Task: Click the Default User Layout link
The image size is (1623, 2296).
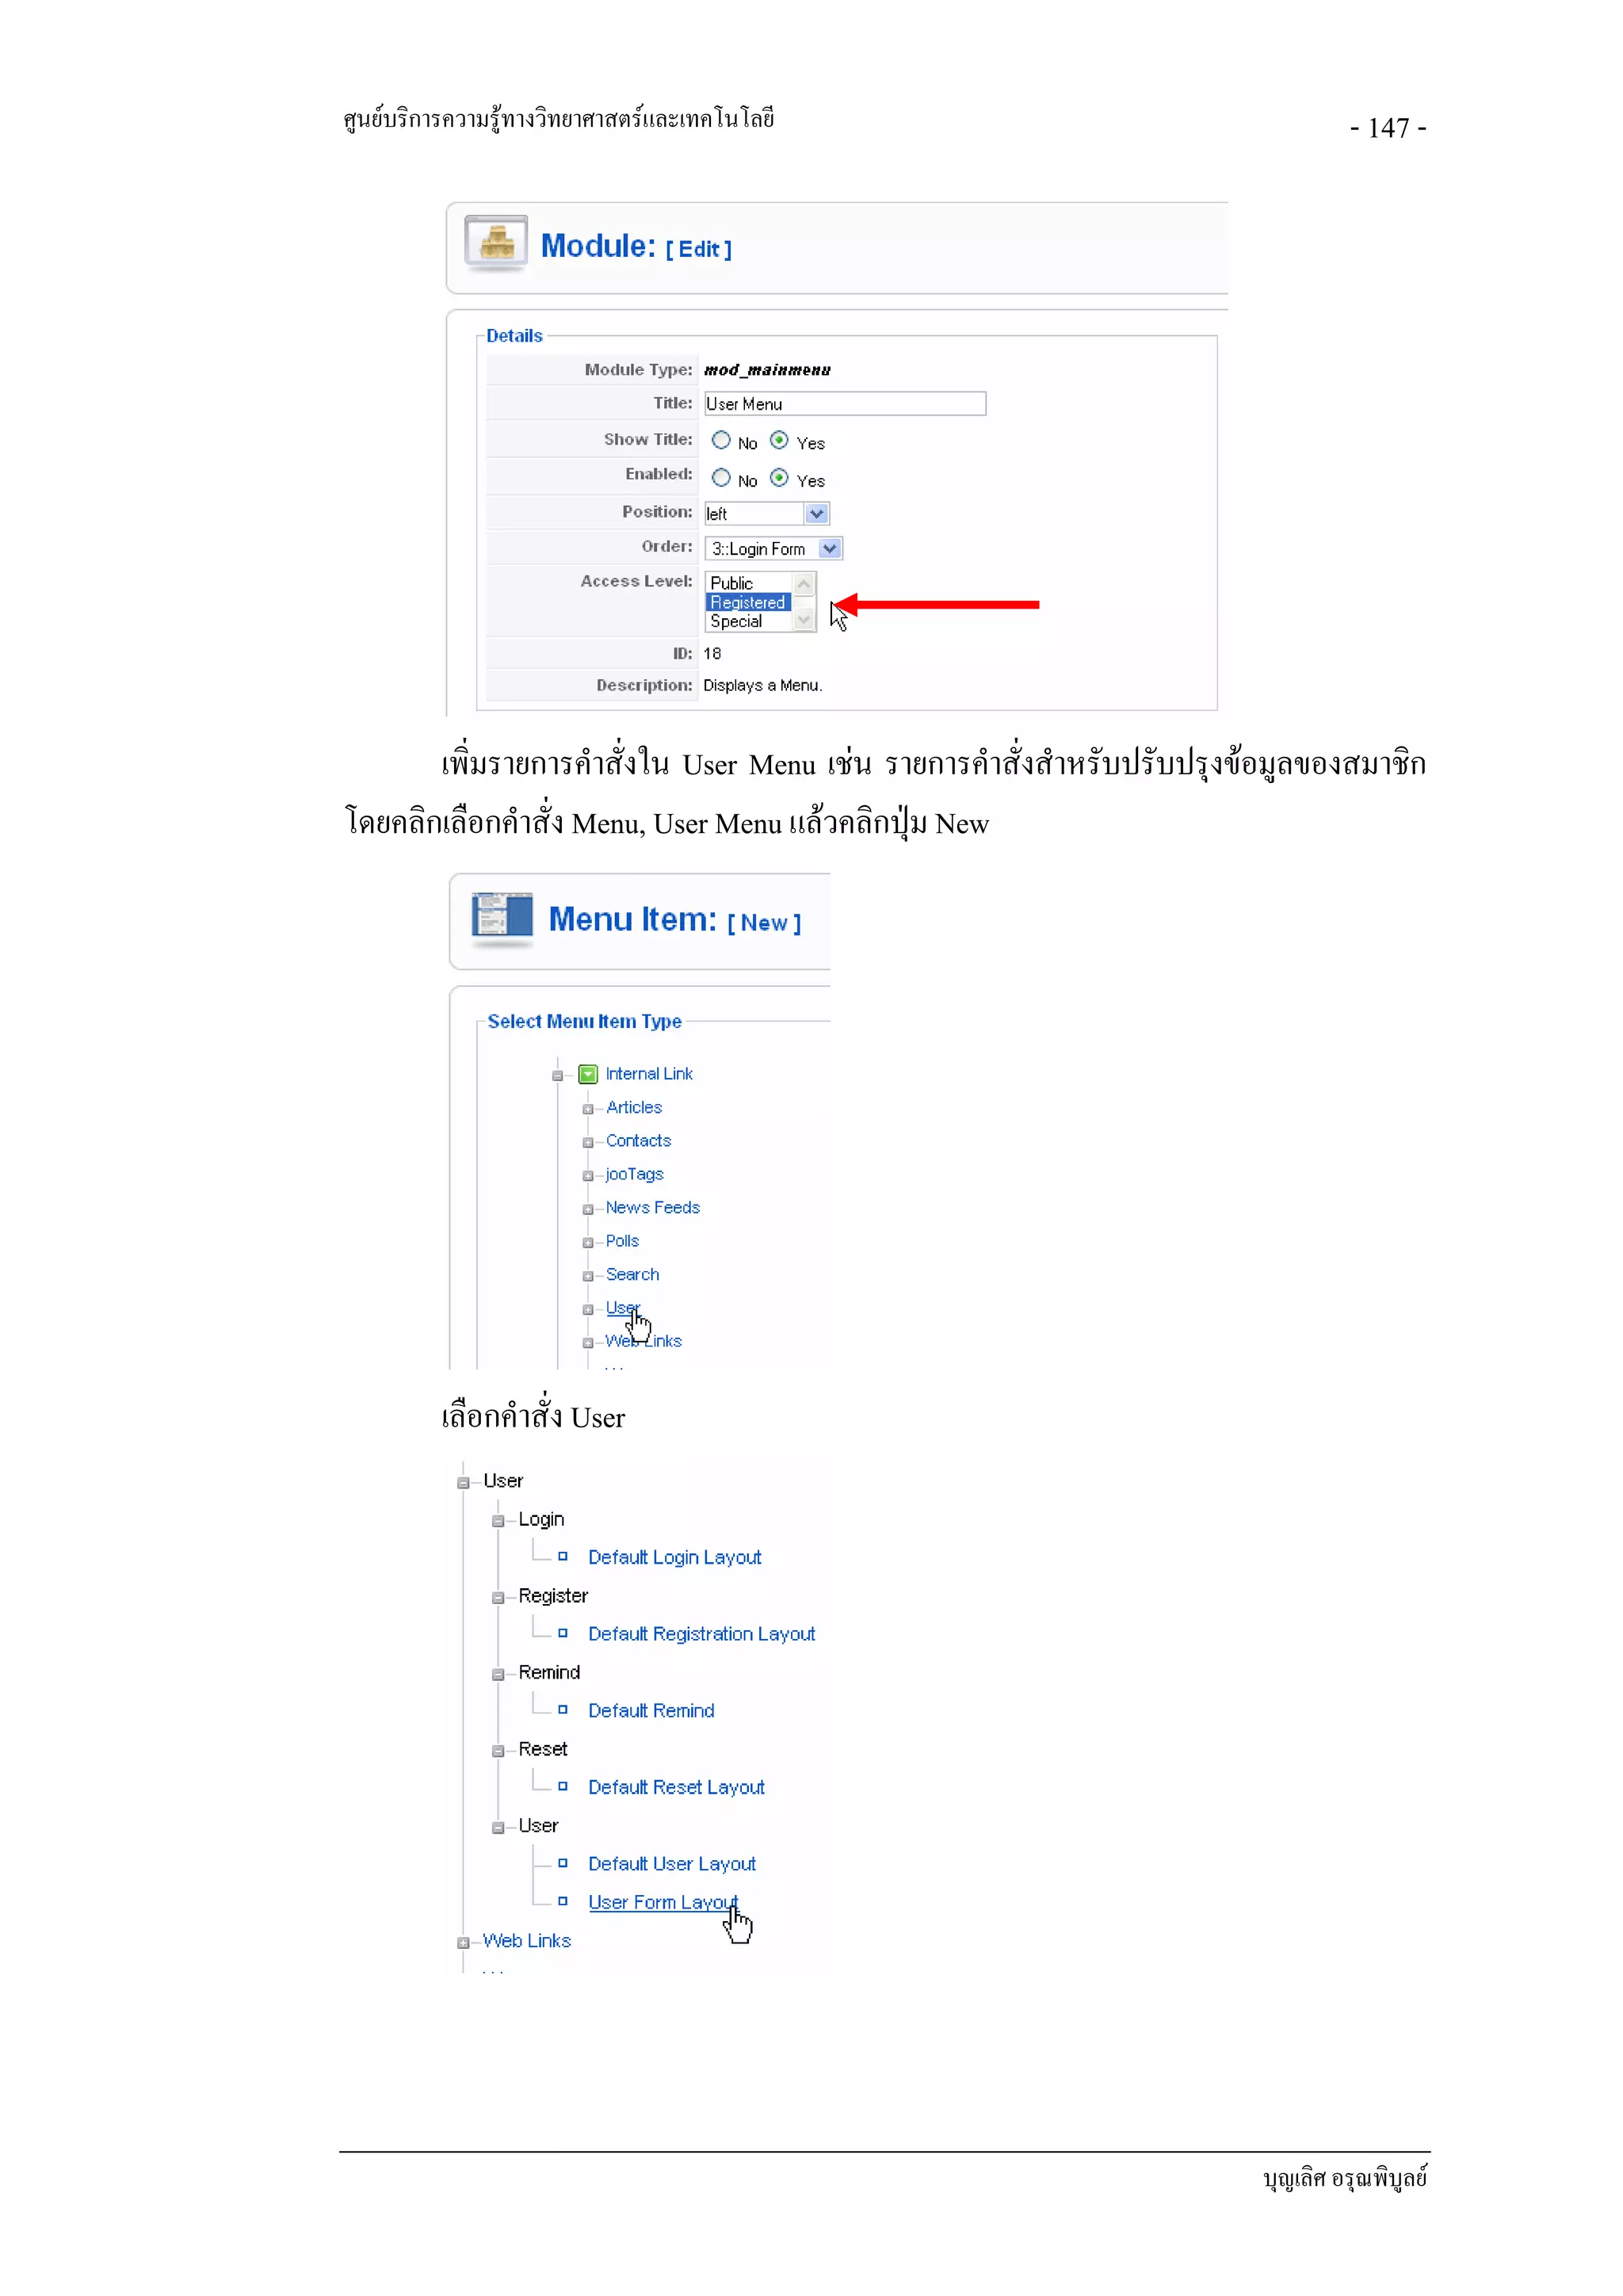Action: point(671,1863)
